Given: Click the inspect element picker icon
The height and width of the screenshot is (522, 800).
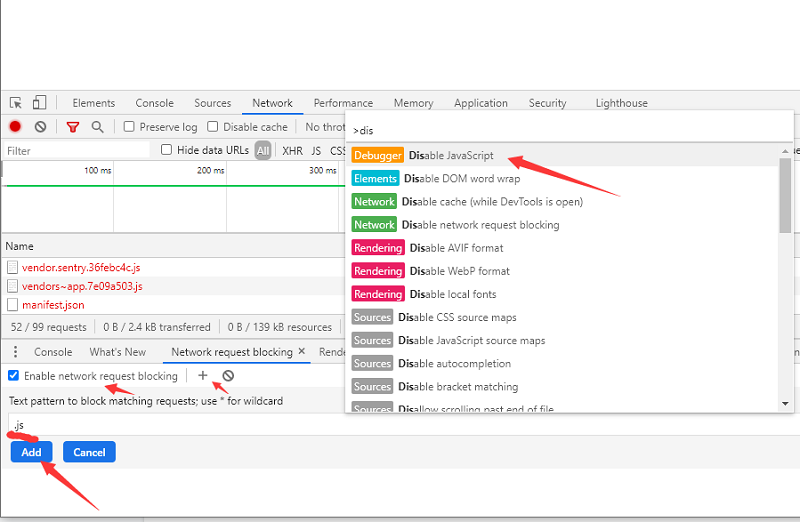Looking at the screenshot, I should (16, 103).
